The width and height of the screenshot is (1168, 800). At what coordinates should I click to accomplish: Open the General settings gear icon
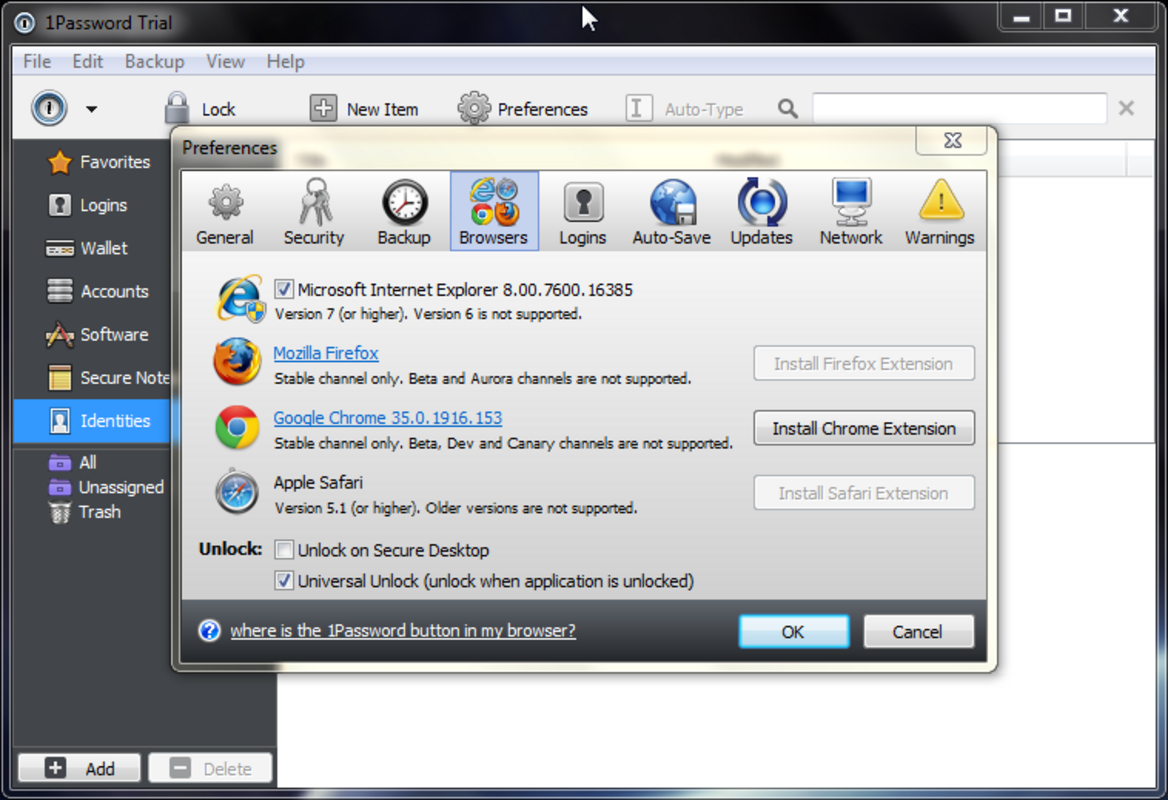click(224, 210)
